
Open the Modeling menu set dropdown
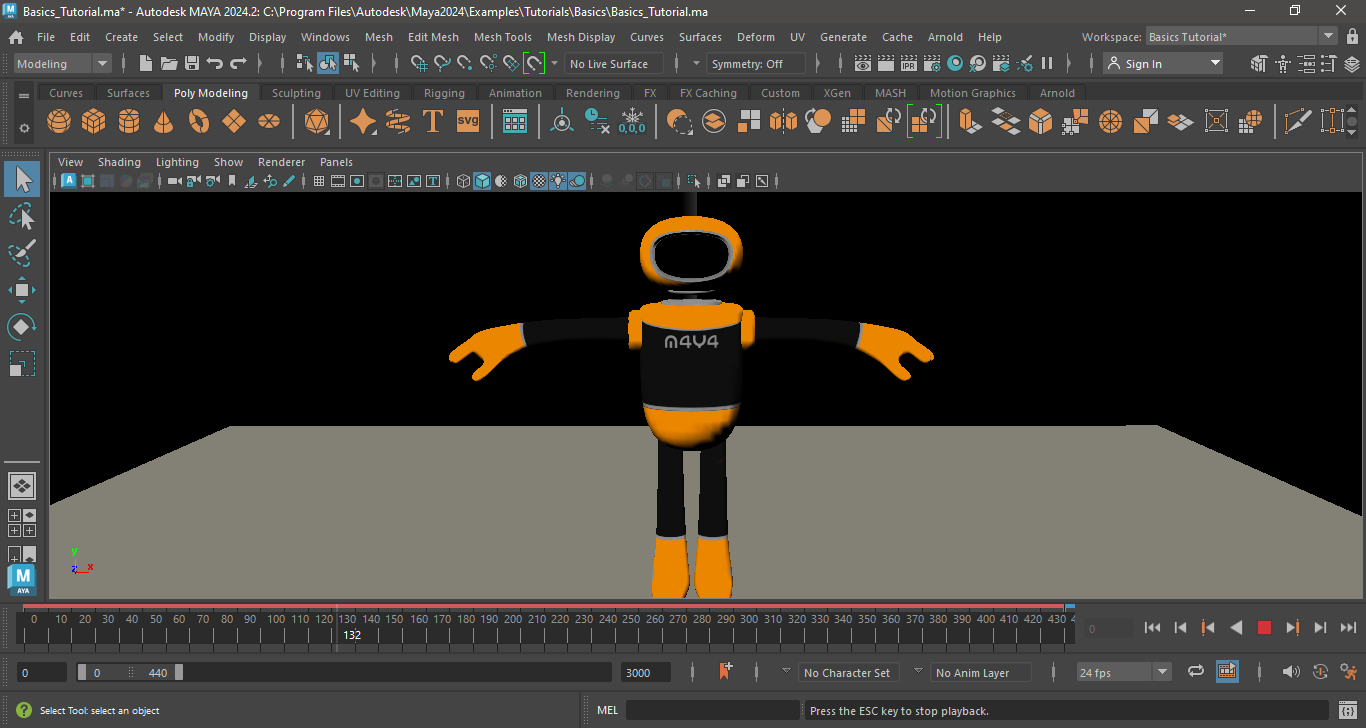coord(101,63)
